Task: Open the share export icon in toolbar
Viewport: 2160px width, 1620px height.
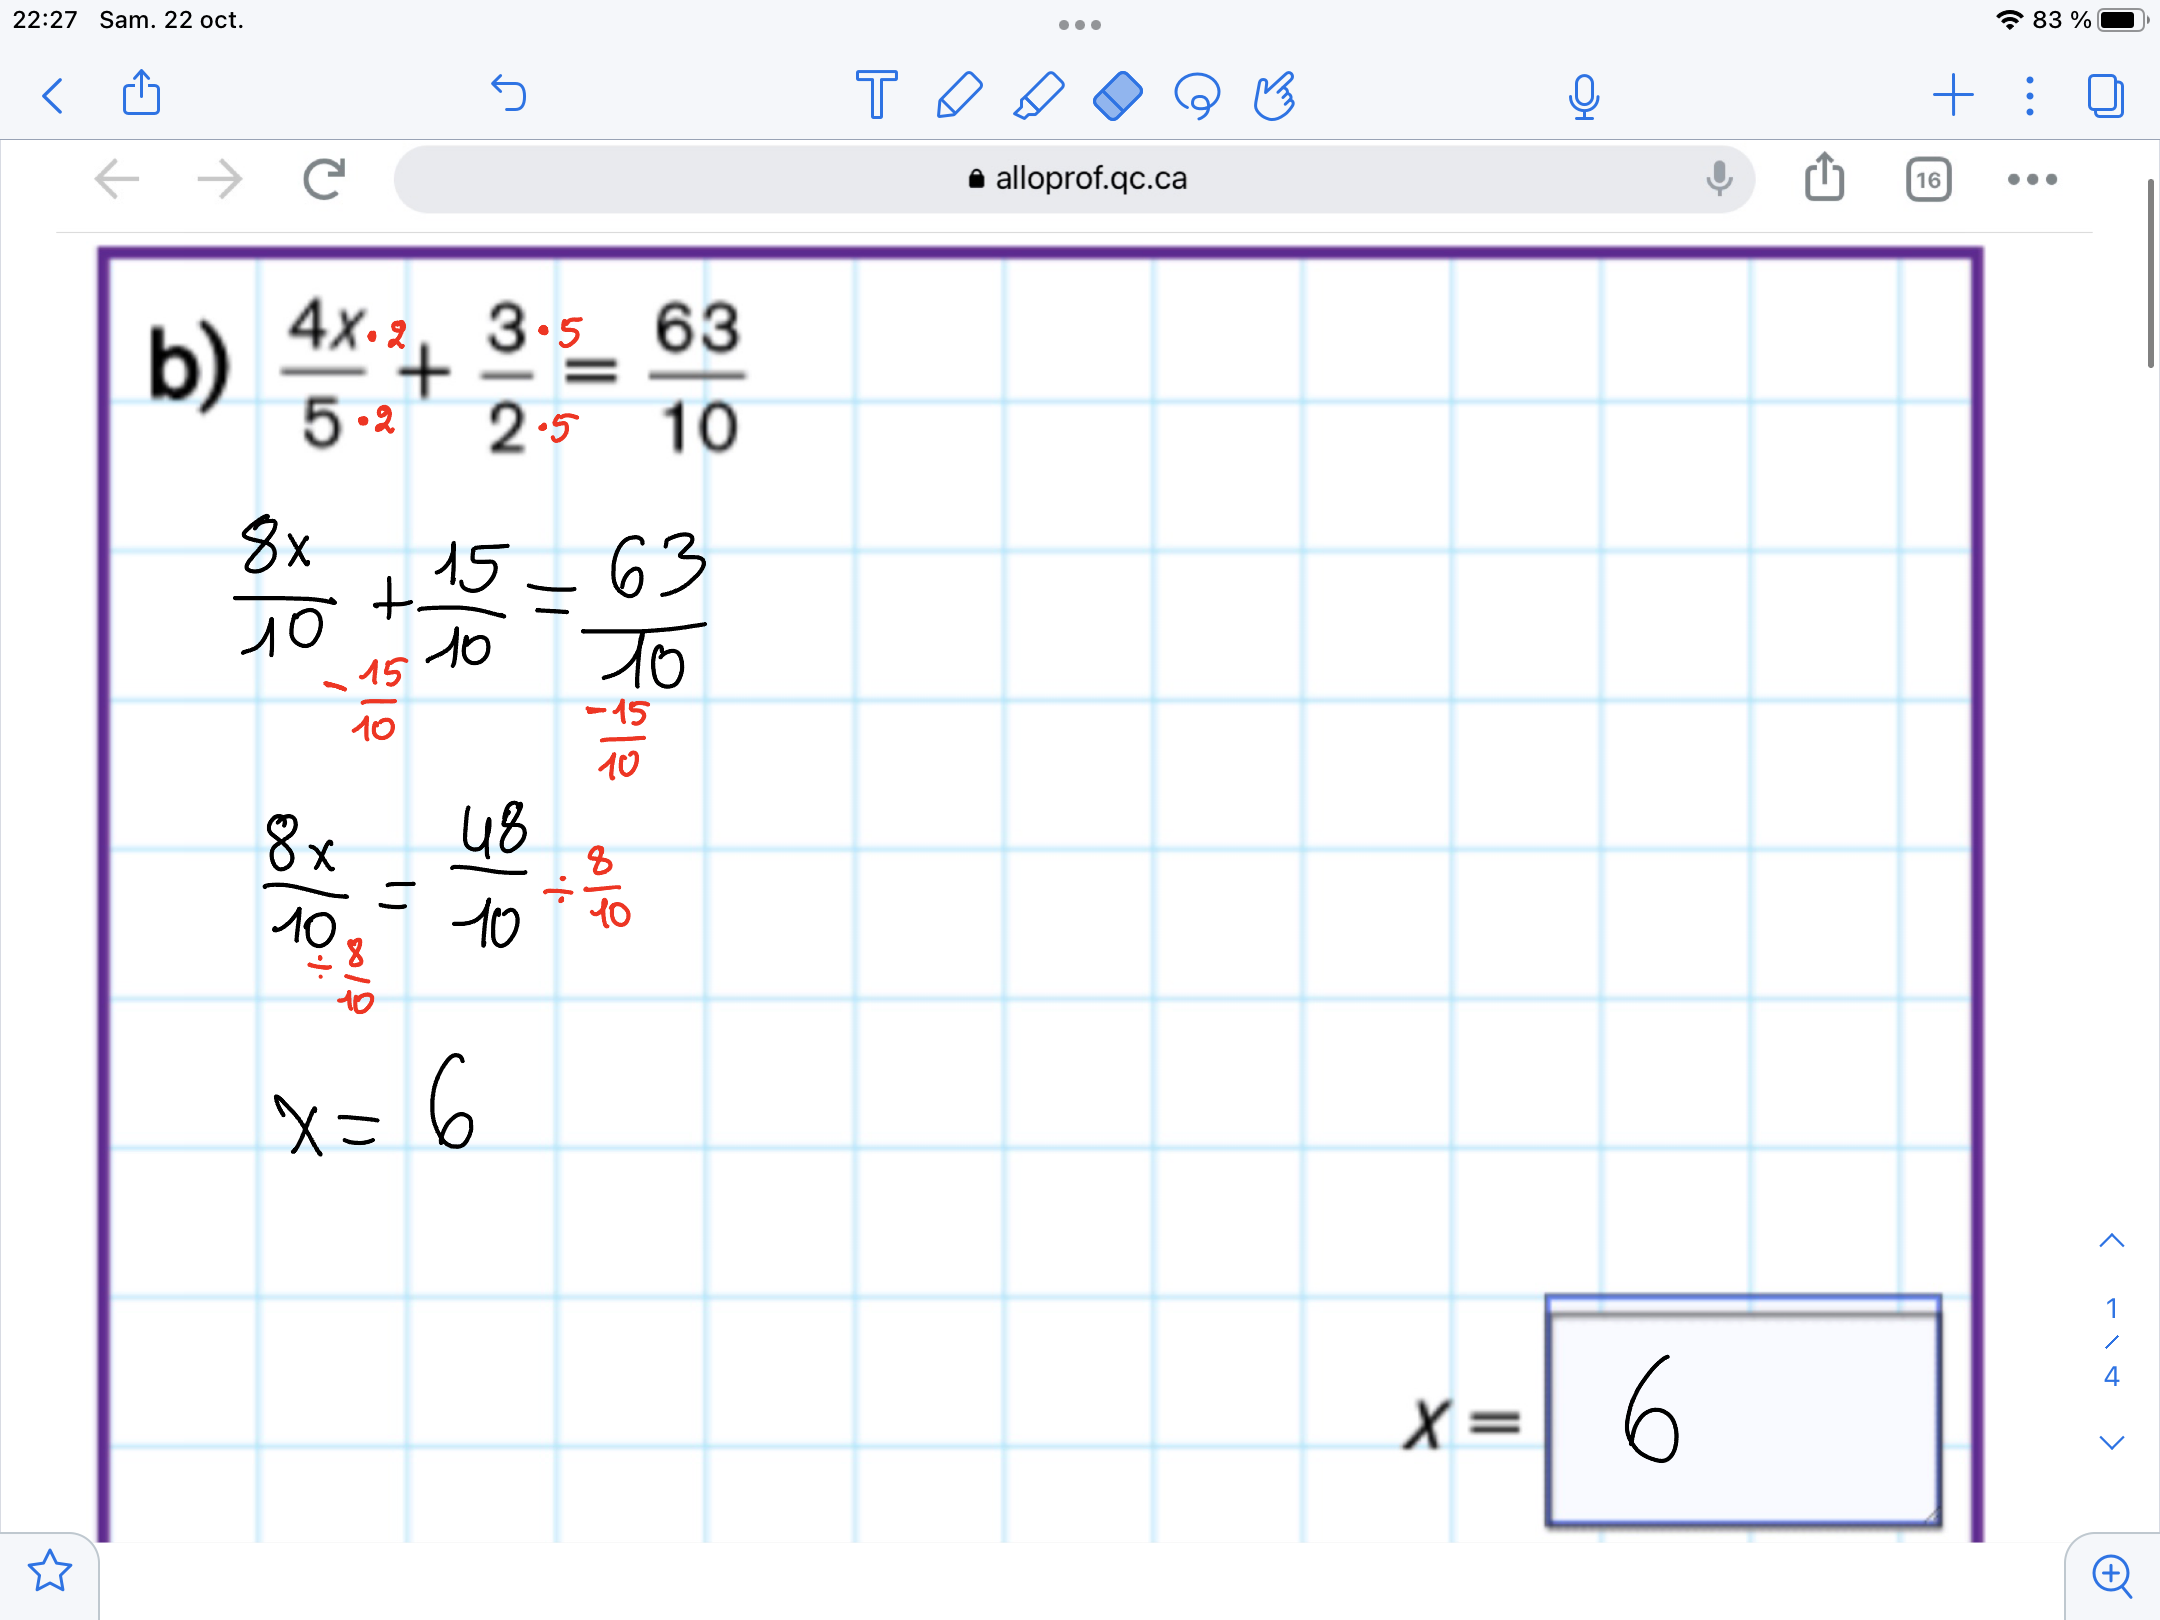Action: (x=141, y=93)
